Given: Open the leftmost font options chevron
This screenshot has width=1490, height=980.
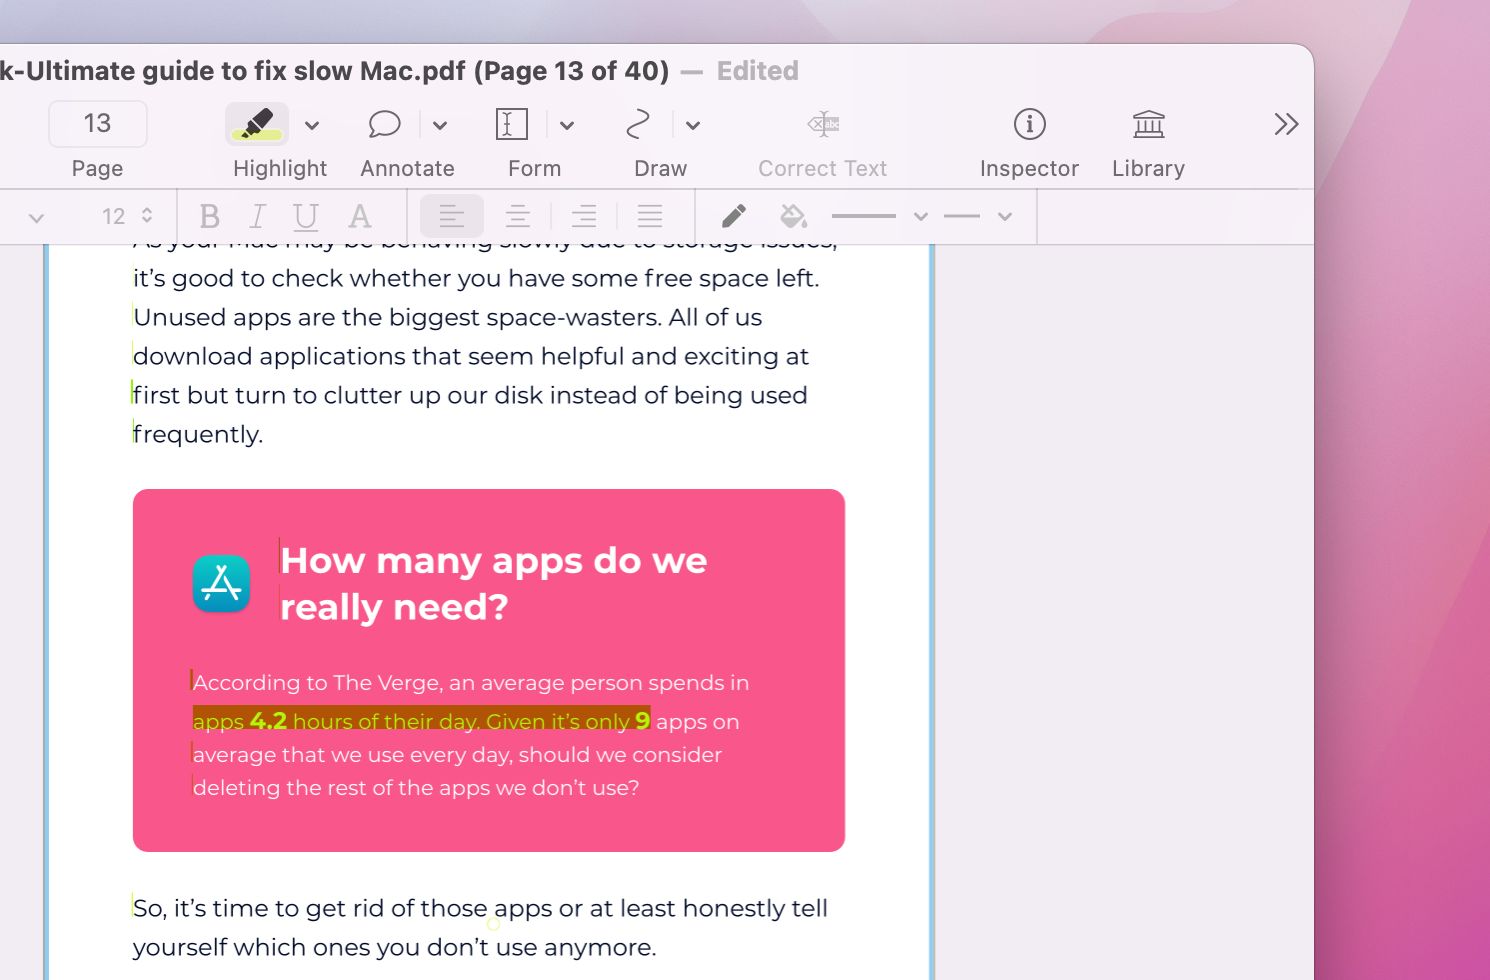Looking at the screenshot, I should [x=37, y=216].
